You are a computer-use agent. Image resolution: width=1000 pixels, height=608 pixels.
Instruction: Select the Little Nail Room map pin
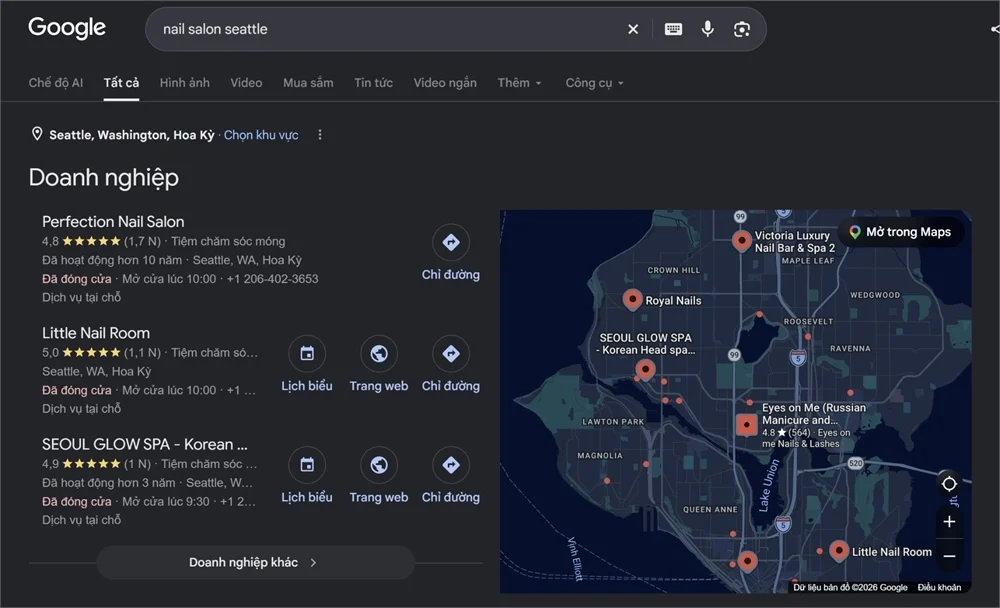coord(839,551)
